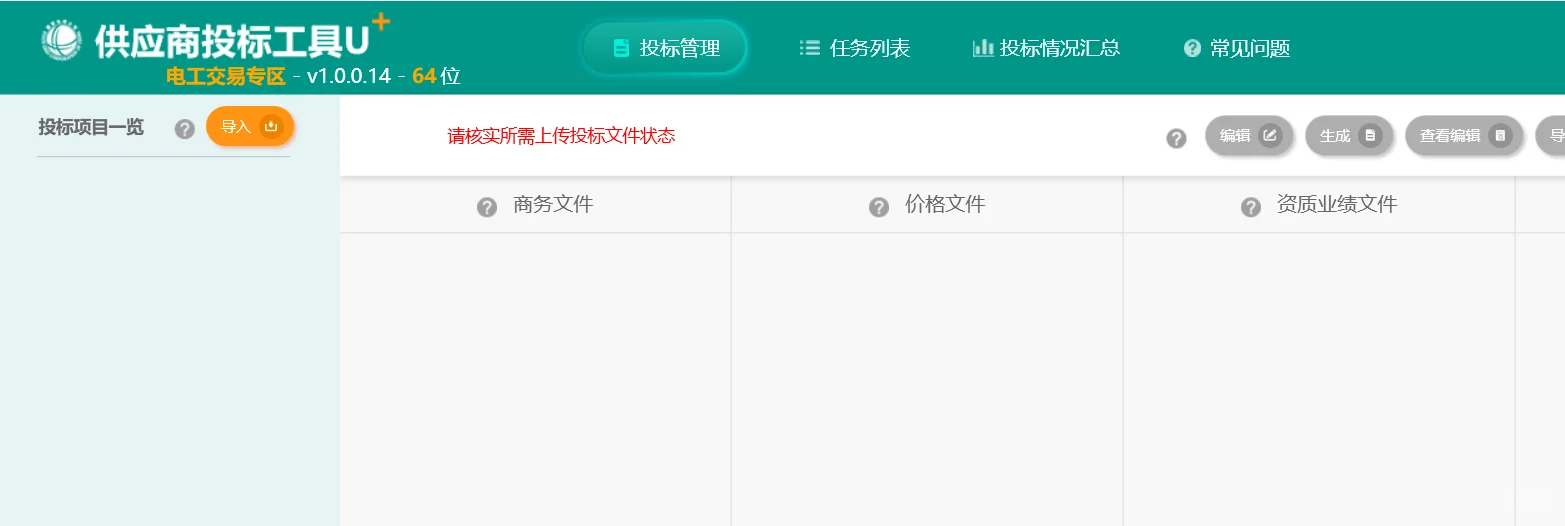Image resolution: width=1565 pixels, height=526 pixels.
Task: Click the pencil icon in 编辑 button
Action: click(x=1270, y=136)
